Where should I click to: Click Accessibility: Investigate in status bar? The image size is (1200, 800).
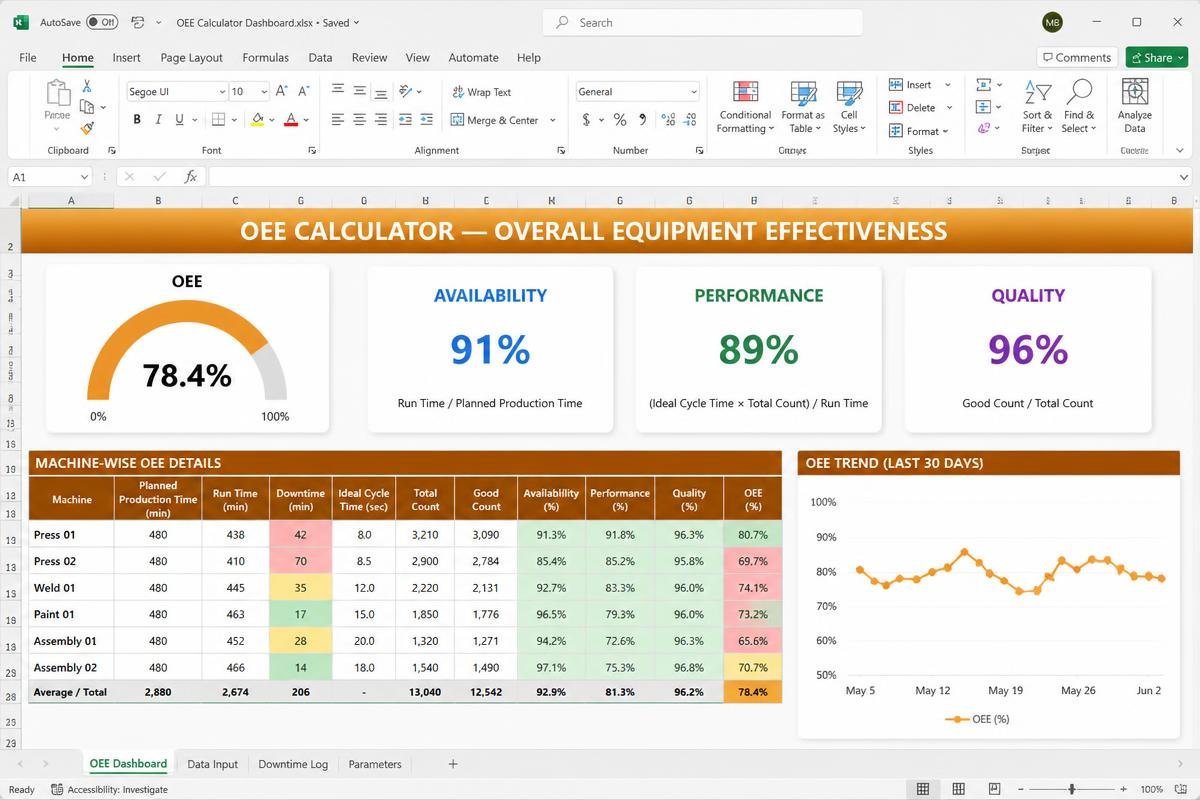tap(109, 789)
